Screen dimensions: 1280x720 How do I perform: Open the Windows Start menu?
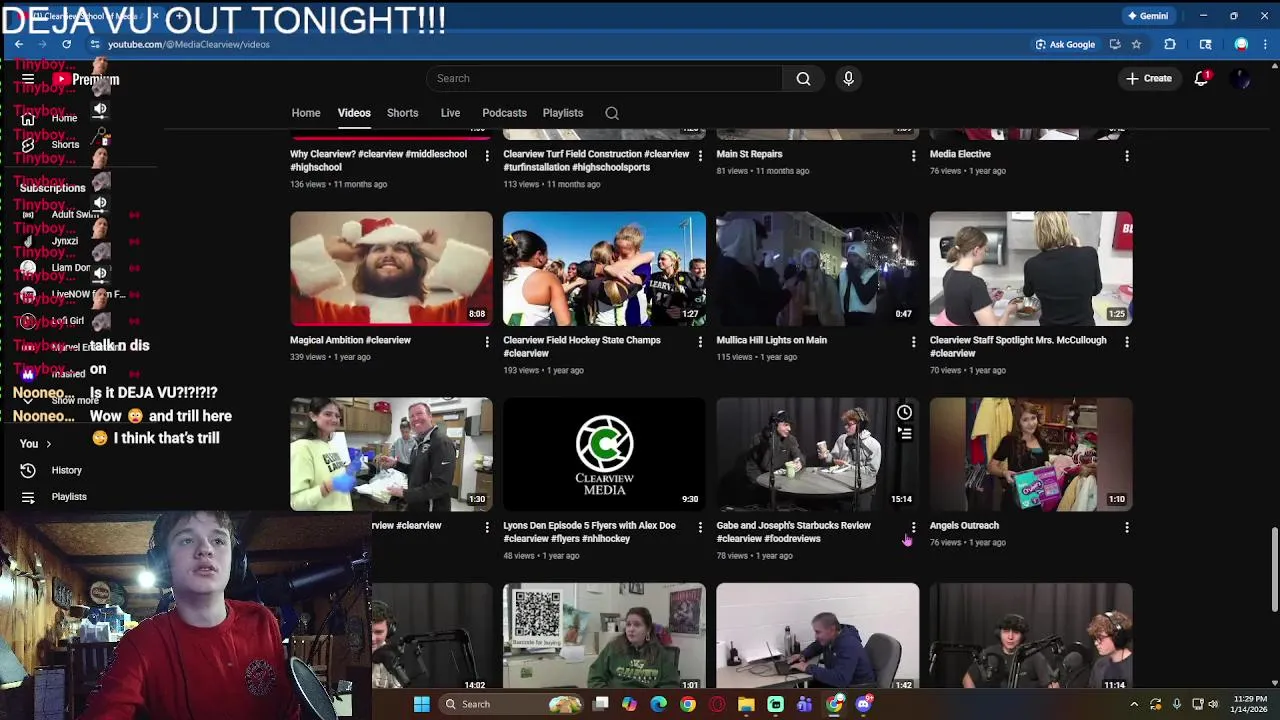point(422,704)
